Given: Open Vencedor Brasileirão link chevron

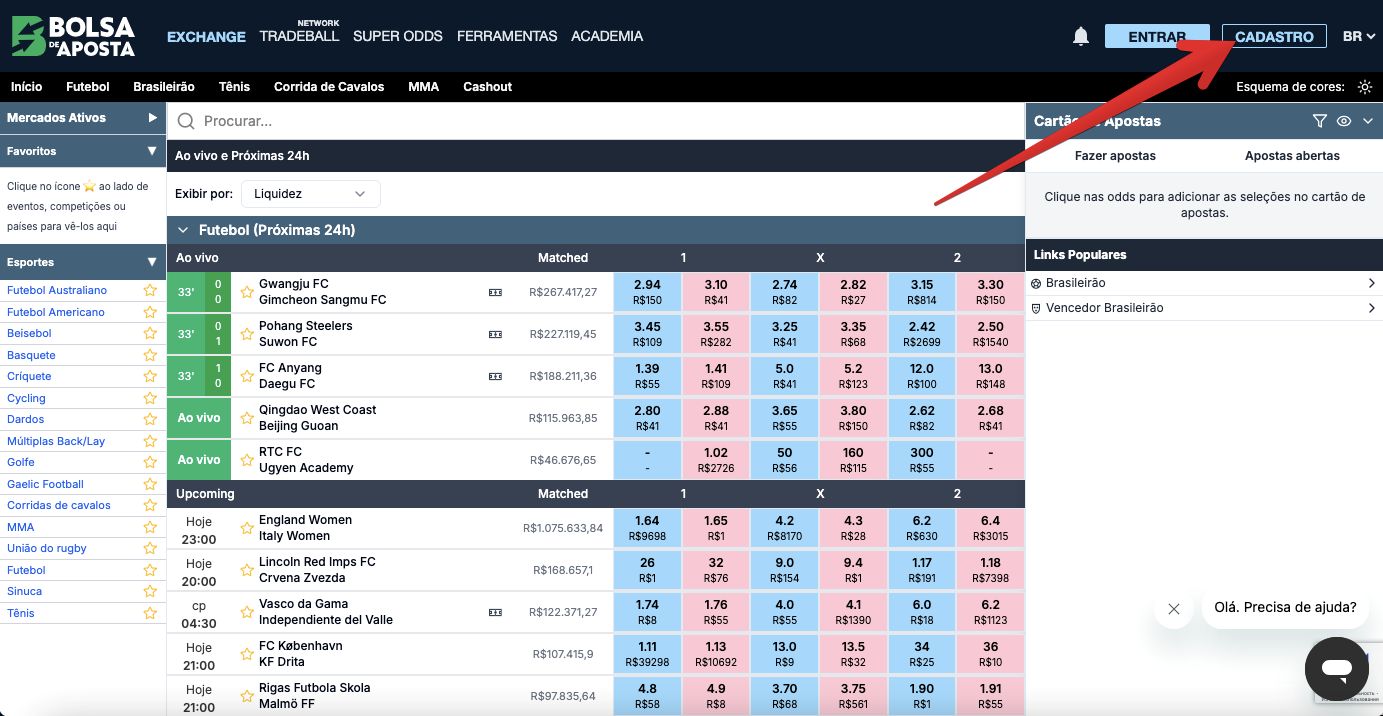Looking at the screenshot, I should (1372, 309).
